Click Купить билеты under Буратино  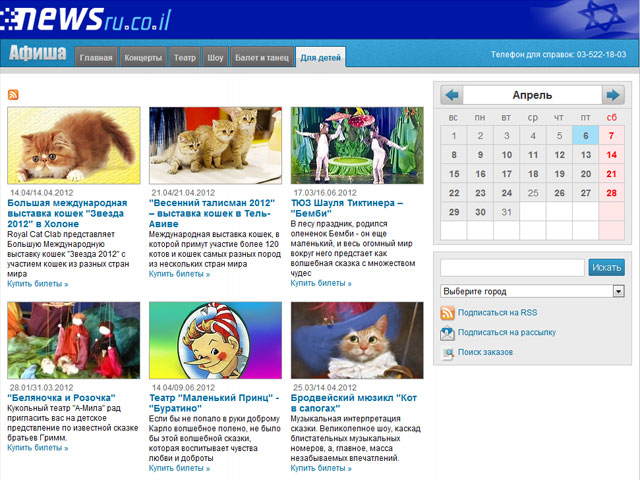click(x=179, y=468)
